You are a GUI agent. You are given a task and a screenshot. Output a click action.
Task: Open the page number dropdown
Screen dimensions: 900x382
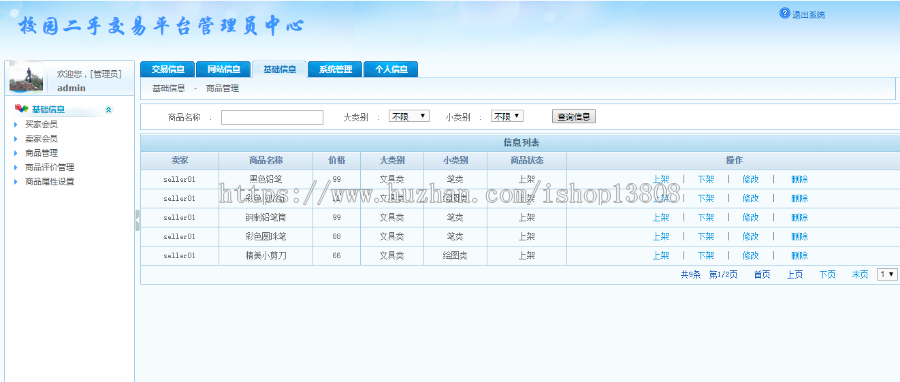click(x=887, y=275)
